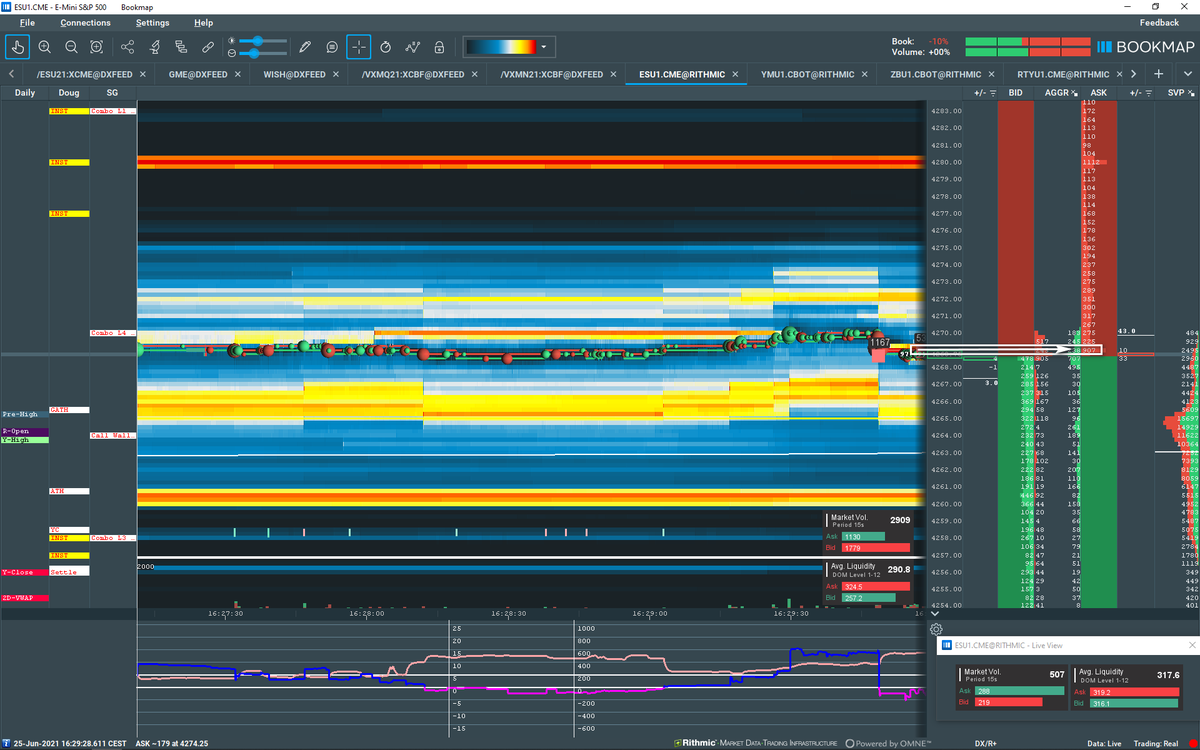The image size is (1200, 750).
Task: Click the chart Market Vol. 2909 widget
Action: (x=868, y=533)
